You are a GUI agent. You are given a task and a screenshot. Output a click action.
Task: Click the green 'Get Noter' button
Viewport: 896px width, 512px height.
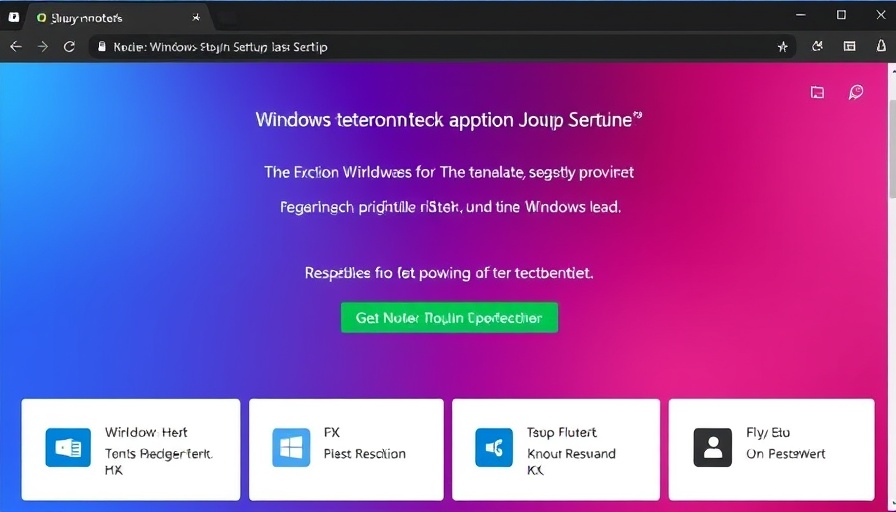click(449, 318)
